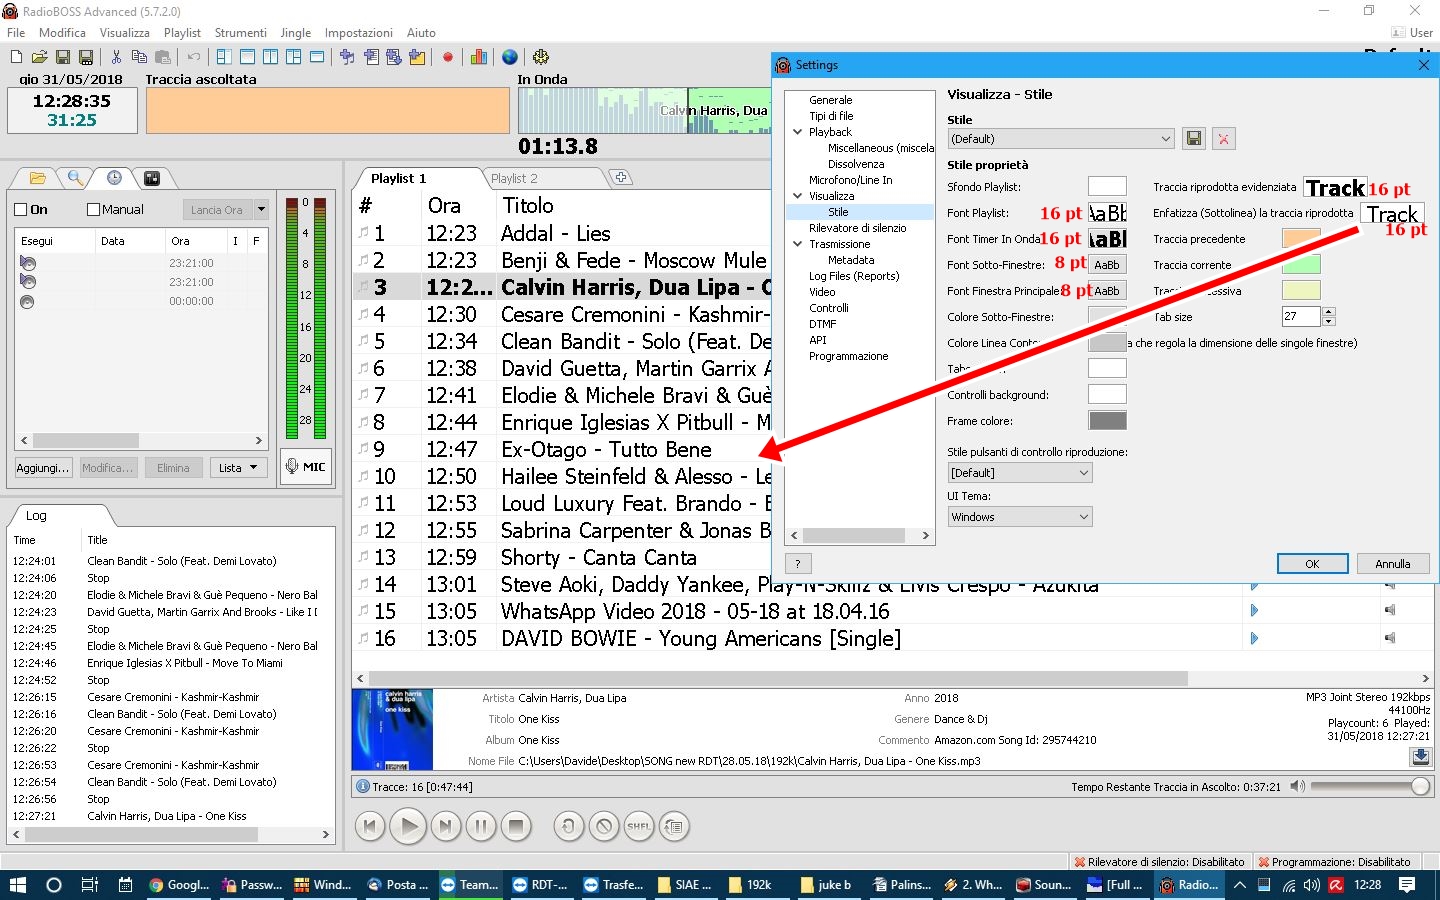Open the Lista dropdown button

coord(238,467)
